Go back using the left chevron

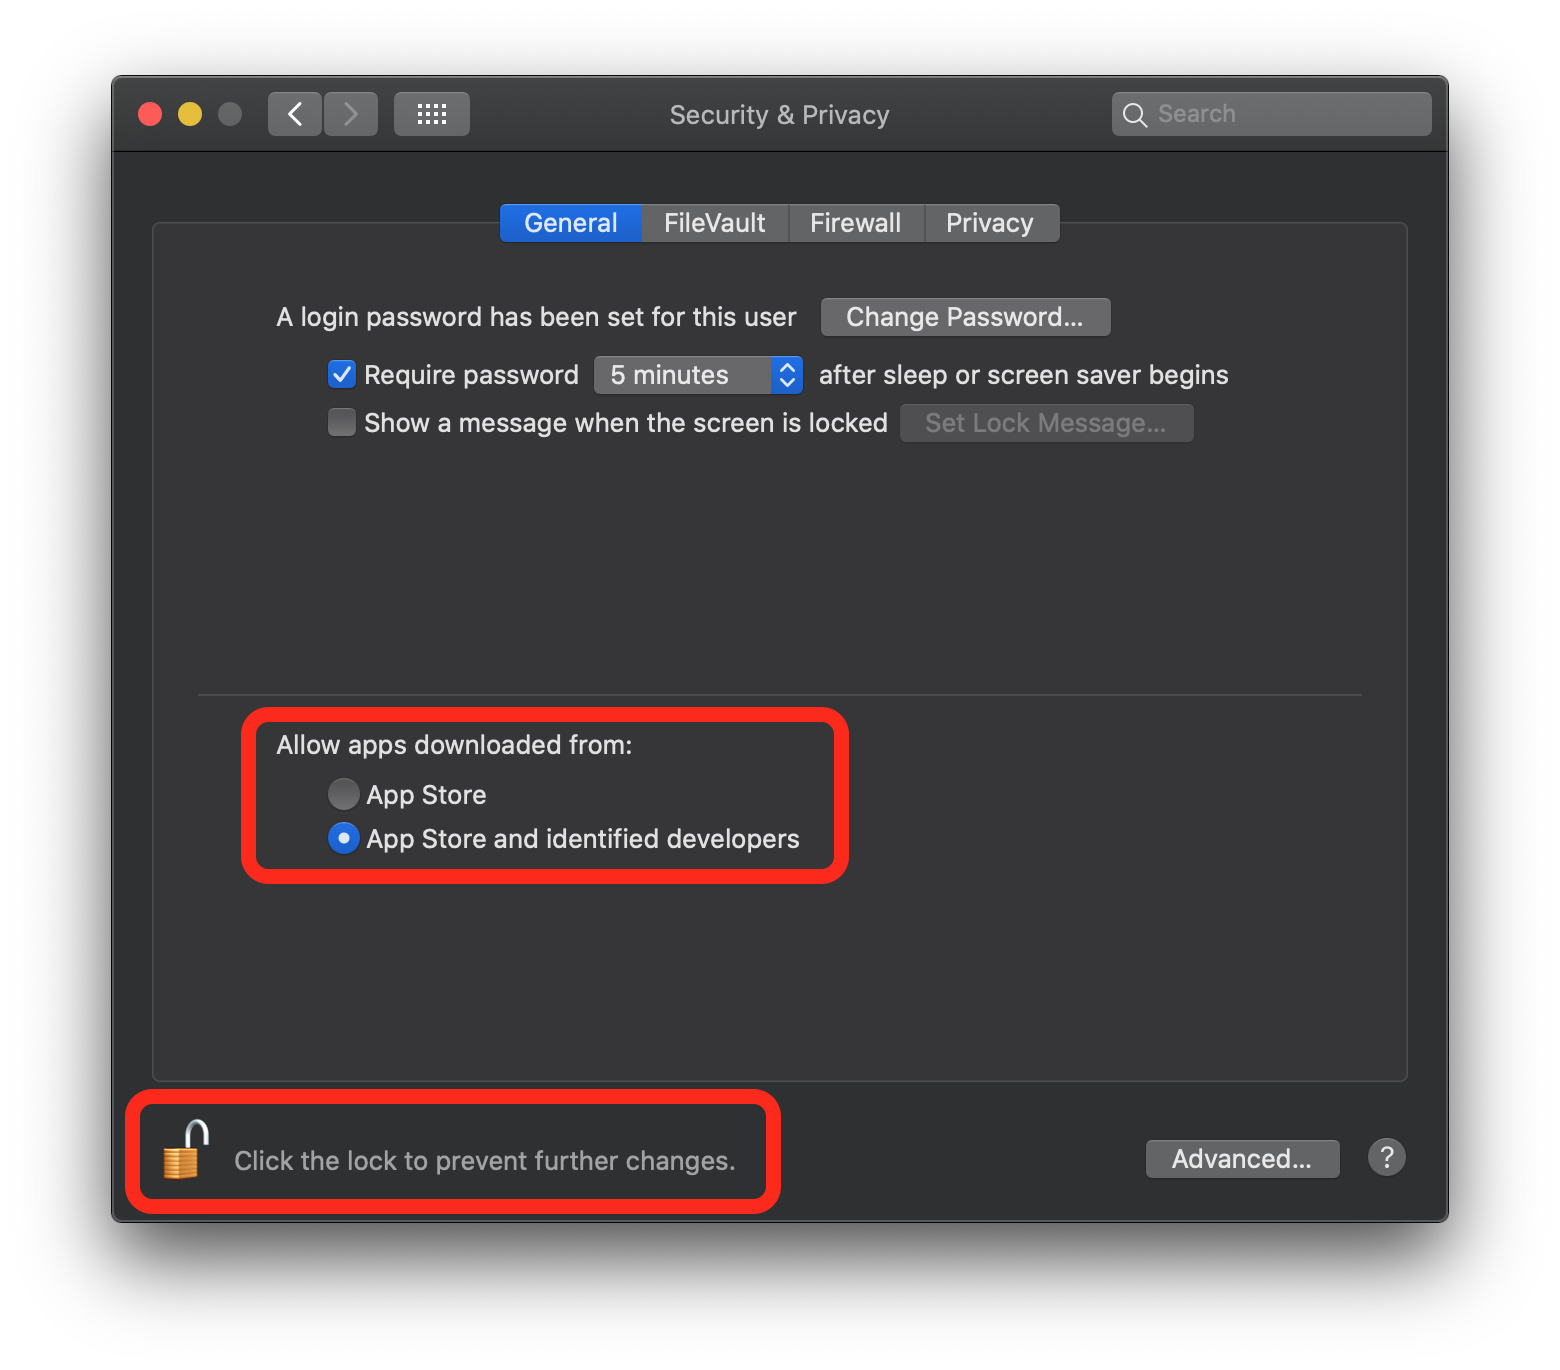click(x=295, y=114)
